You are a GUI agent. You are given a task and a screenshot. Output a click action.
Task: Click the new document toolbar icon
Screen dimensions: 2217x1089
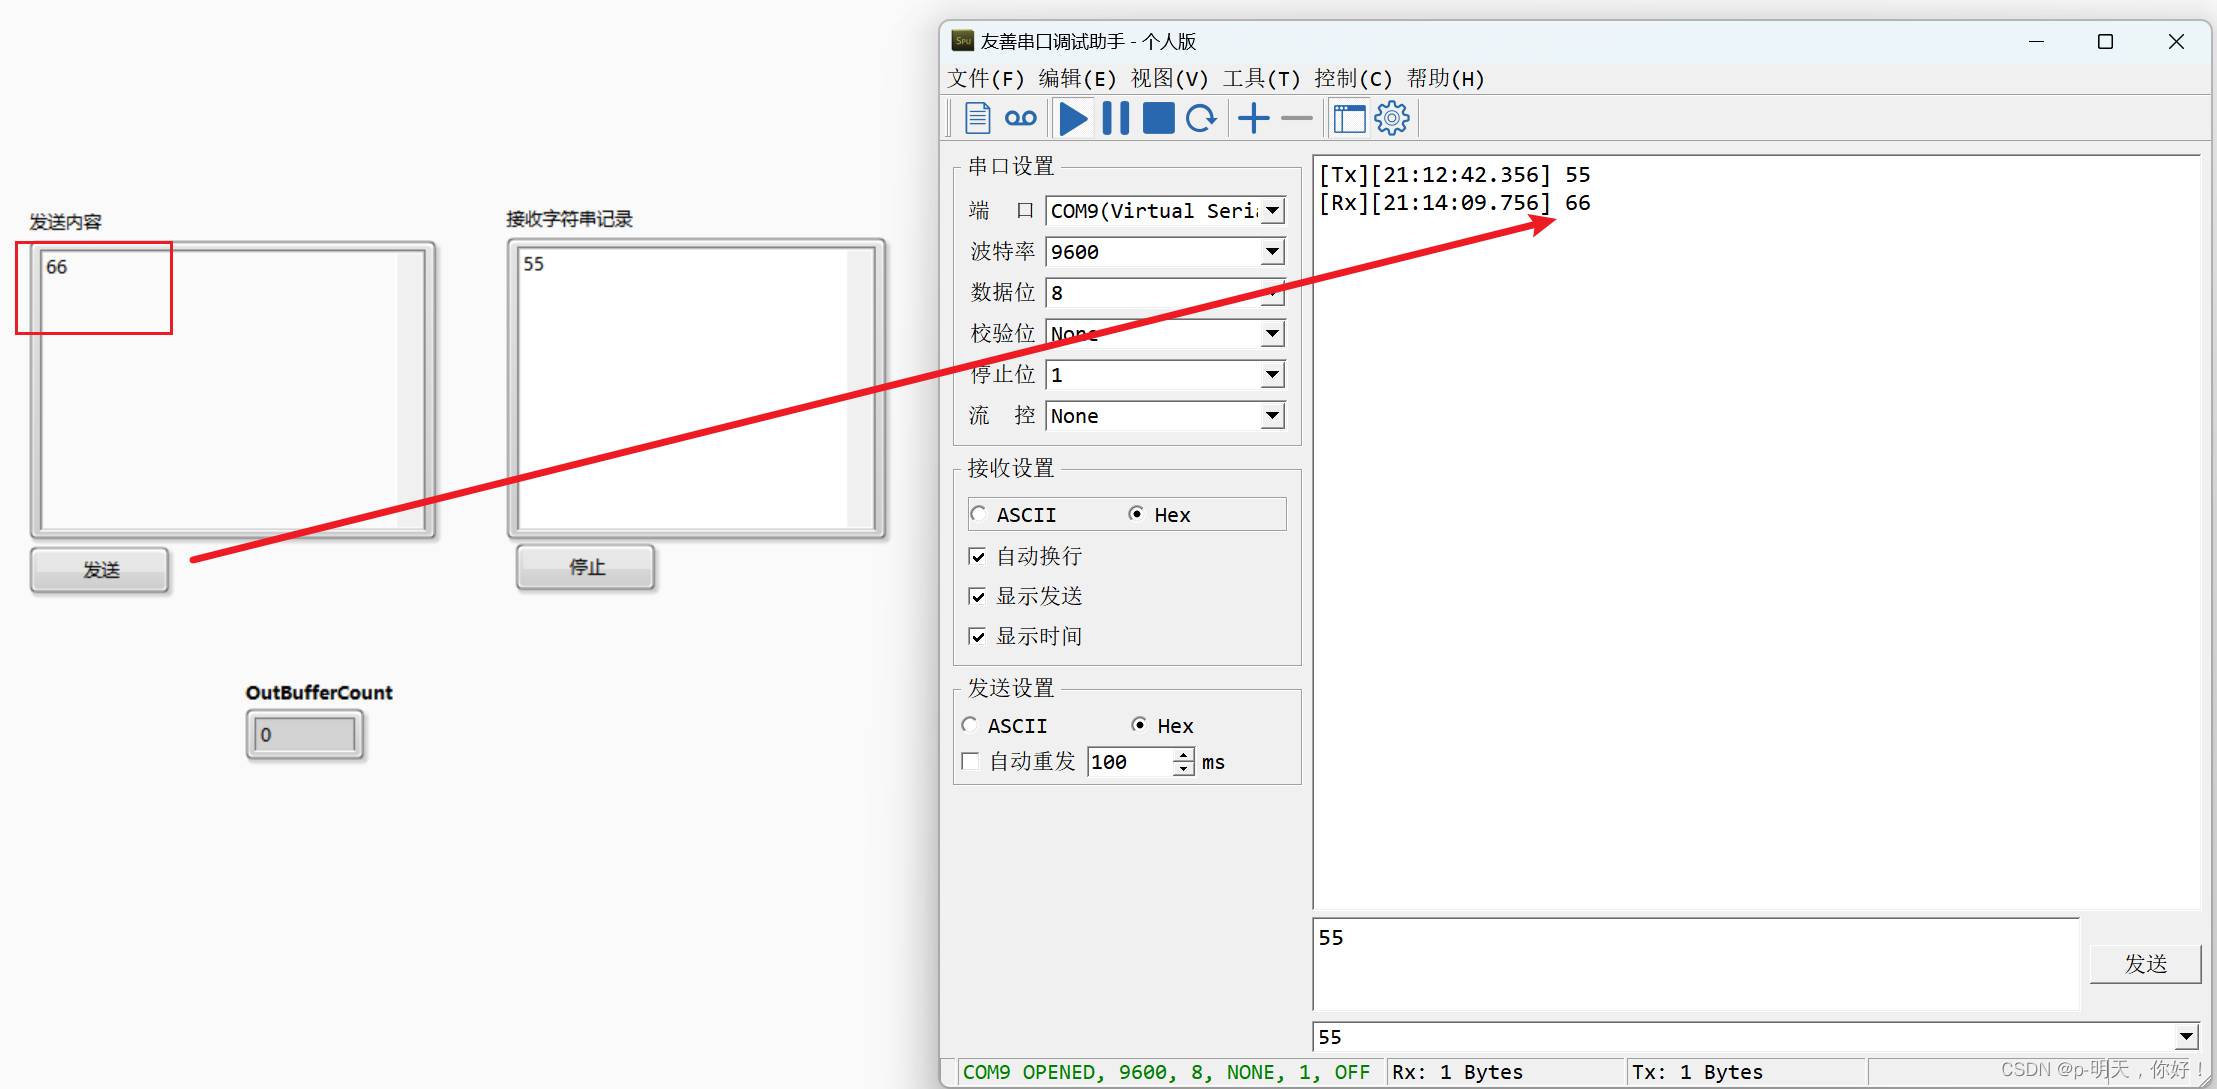(x=977, y=118)
